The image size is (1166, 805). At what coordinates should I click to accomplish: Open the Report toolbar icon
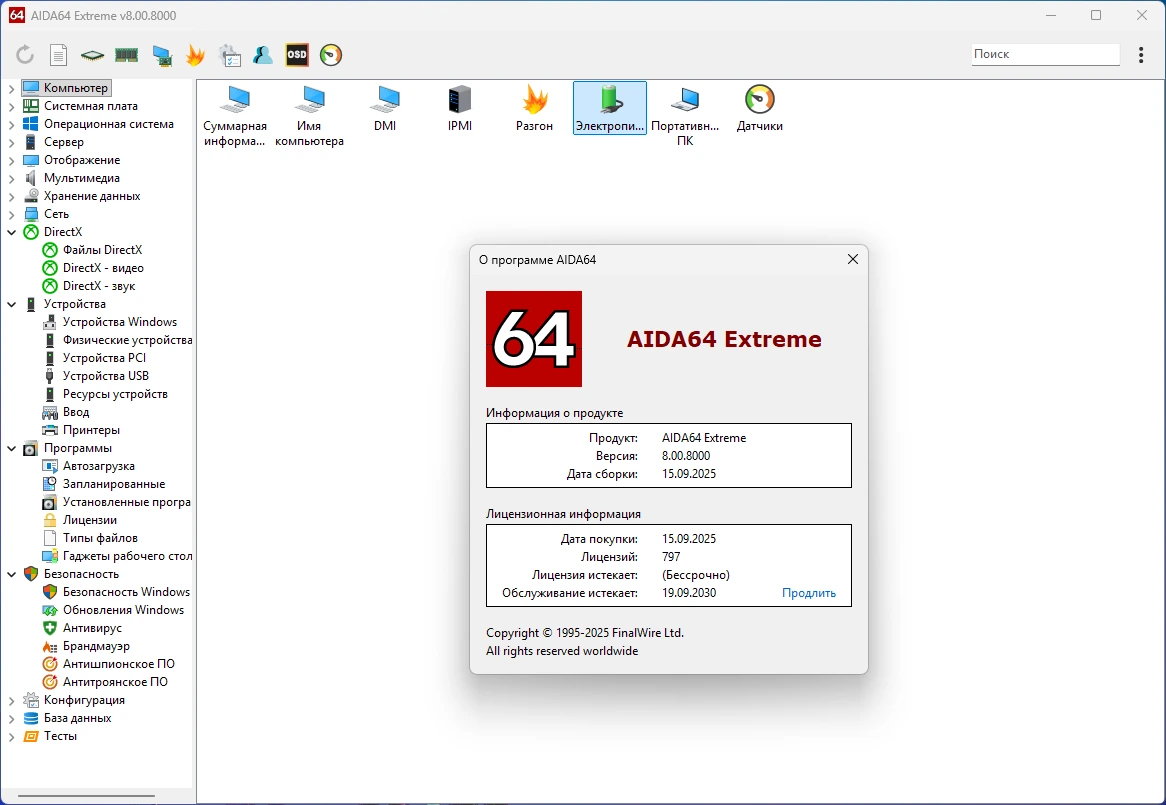click(58, 54)
